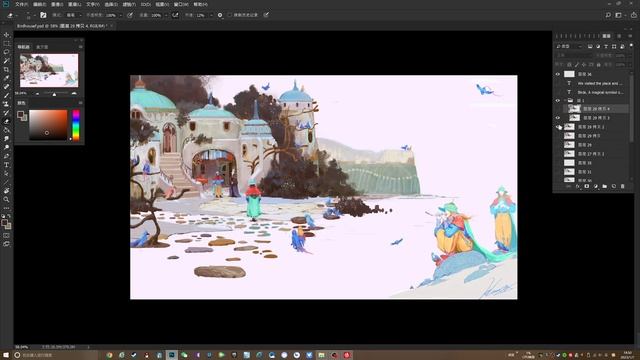Toggle the layer filter switch
Viewport: 640px width, 360px height.
point(631,46)
